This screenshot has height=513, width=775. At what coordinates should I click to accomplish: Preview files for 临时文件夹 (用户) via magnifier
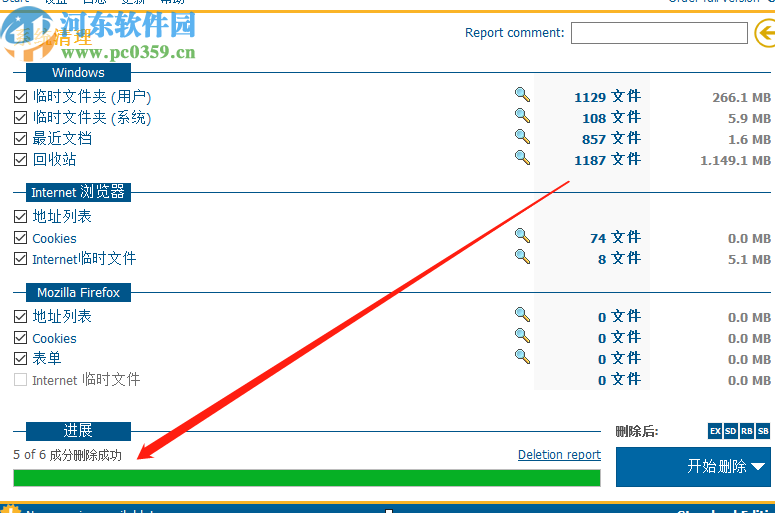(522, 94)
